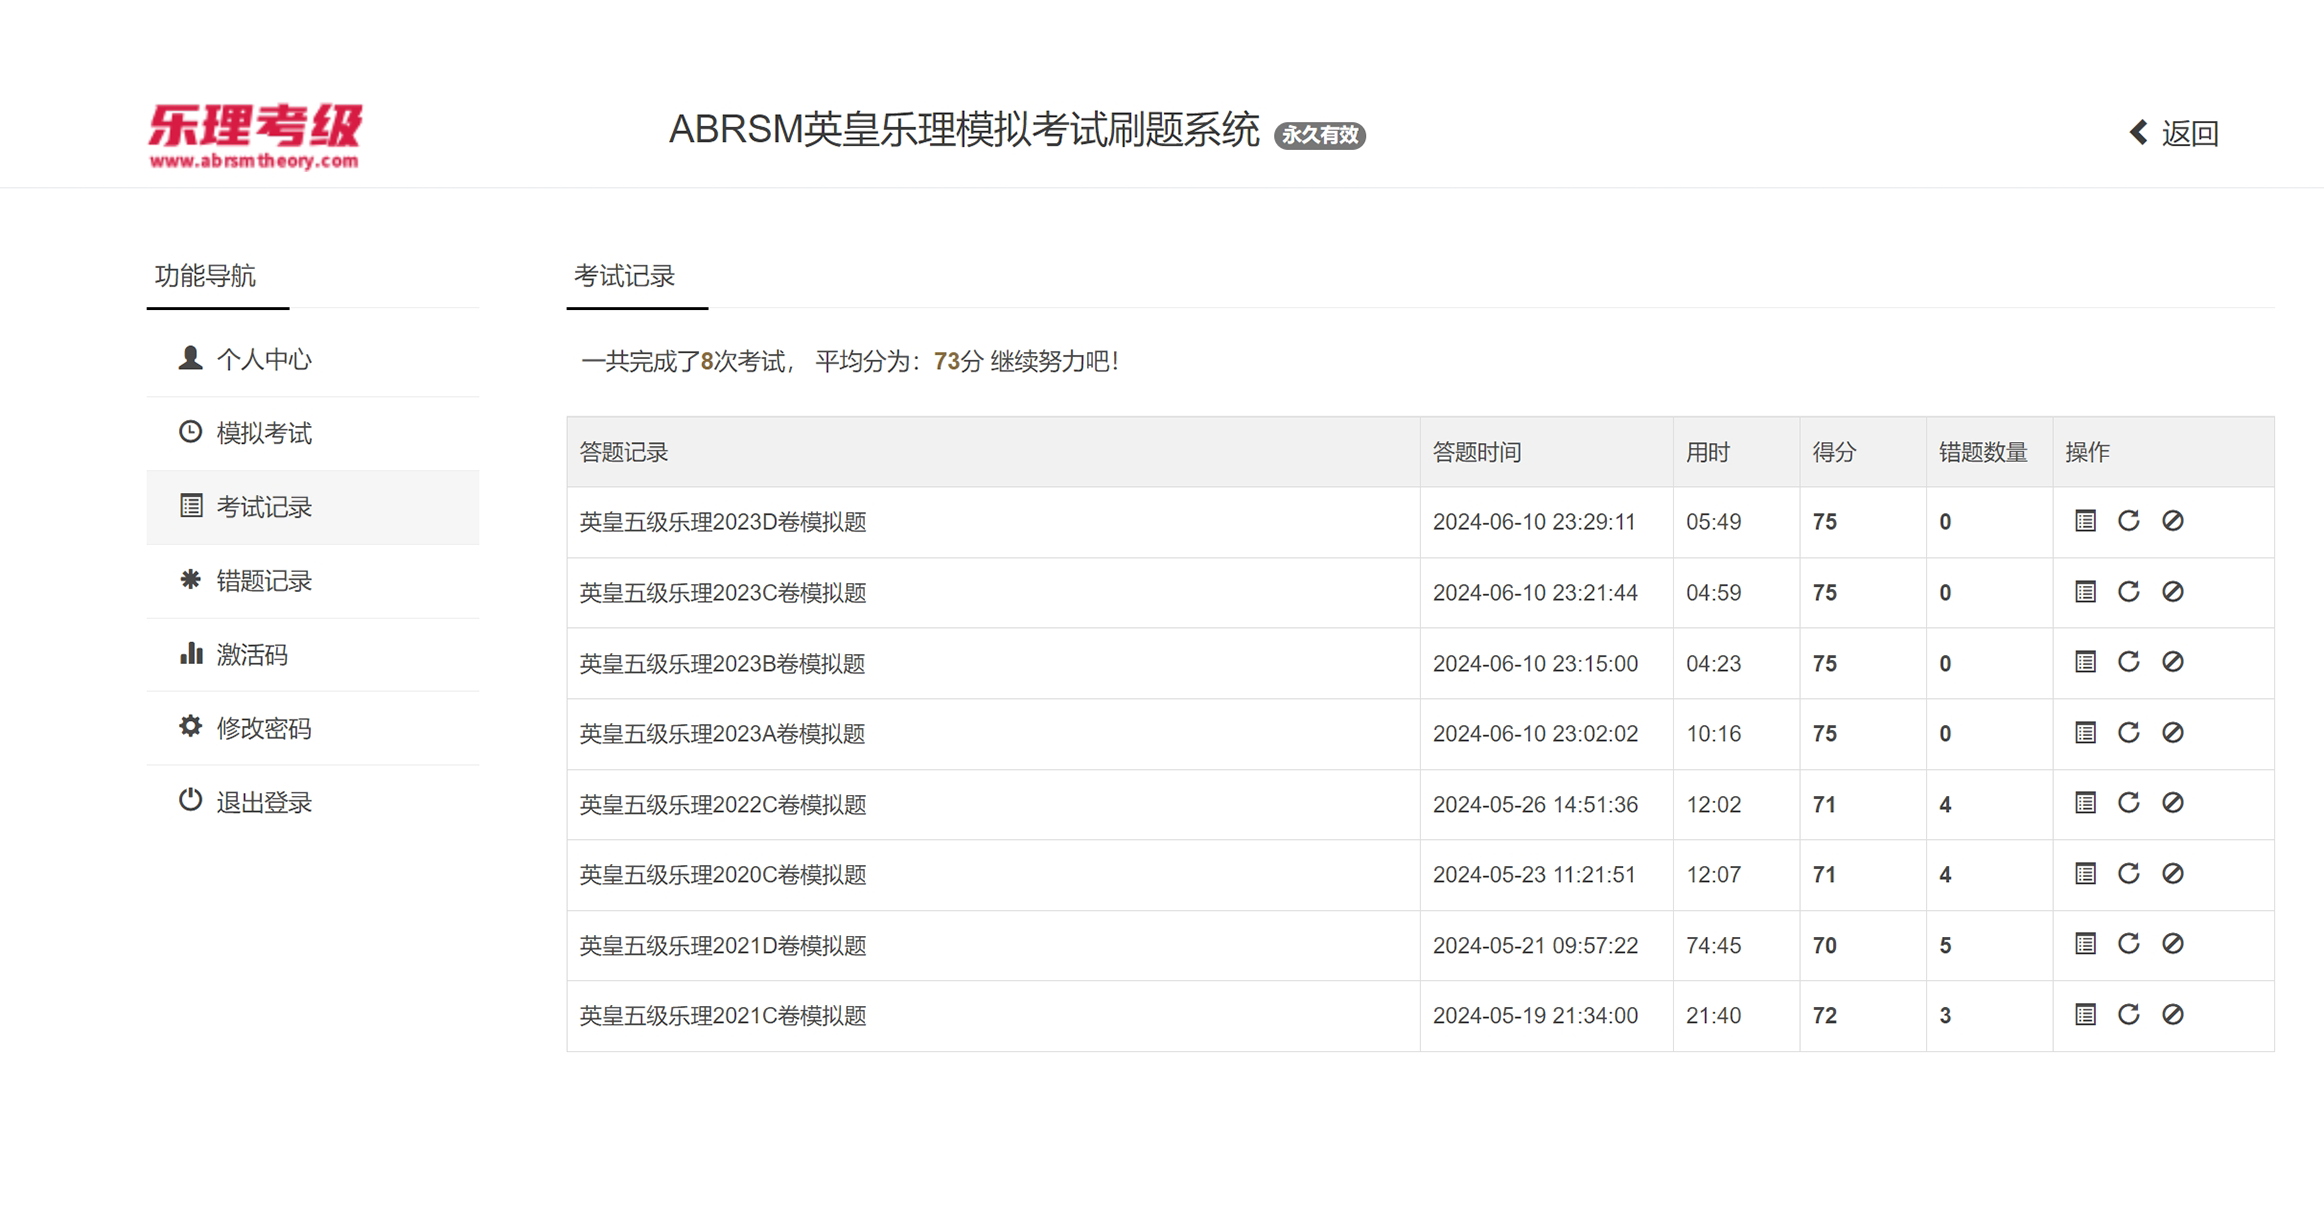Click the text 英皇五级乐理2021C卷模拟题
2324x1226 pixels.
[723, 1016]
